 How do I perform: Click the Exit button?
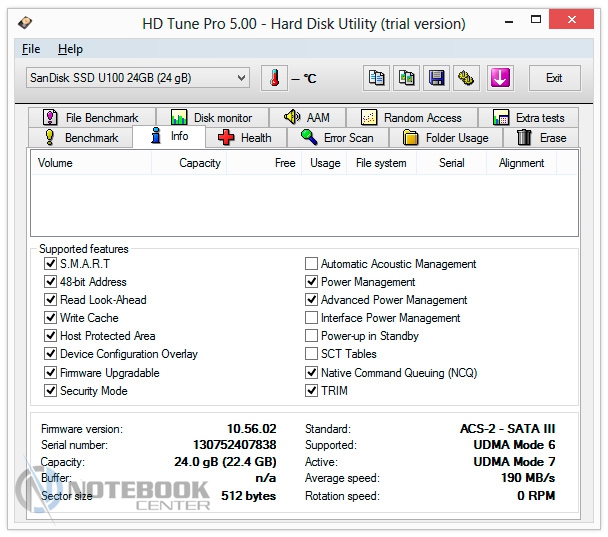tap(553, 78)
